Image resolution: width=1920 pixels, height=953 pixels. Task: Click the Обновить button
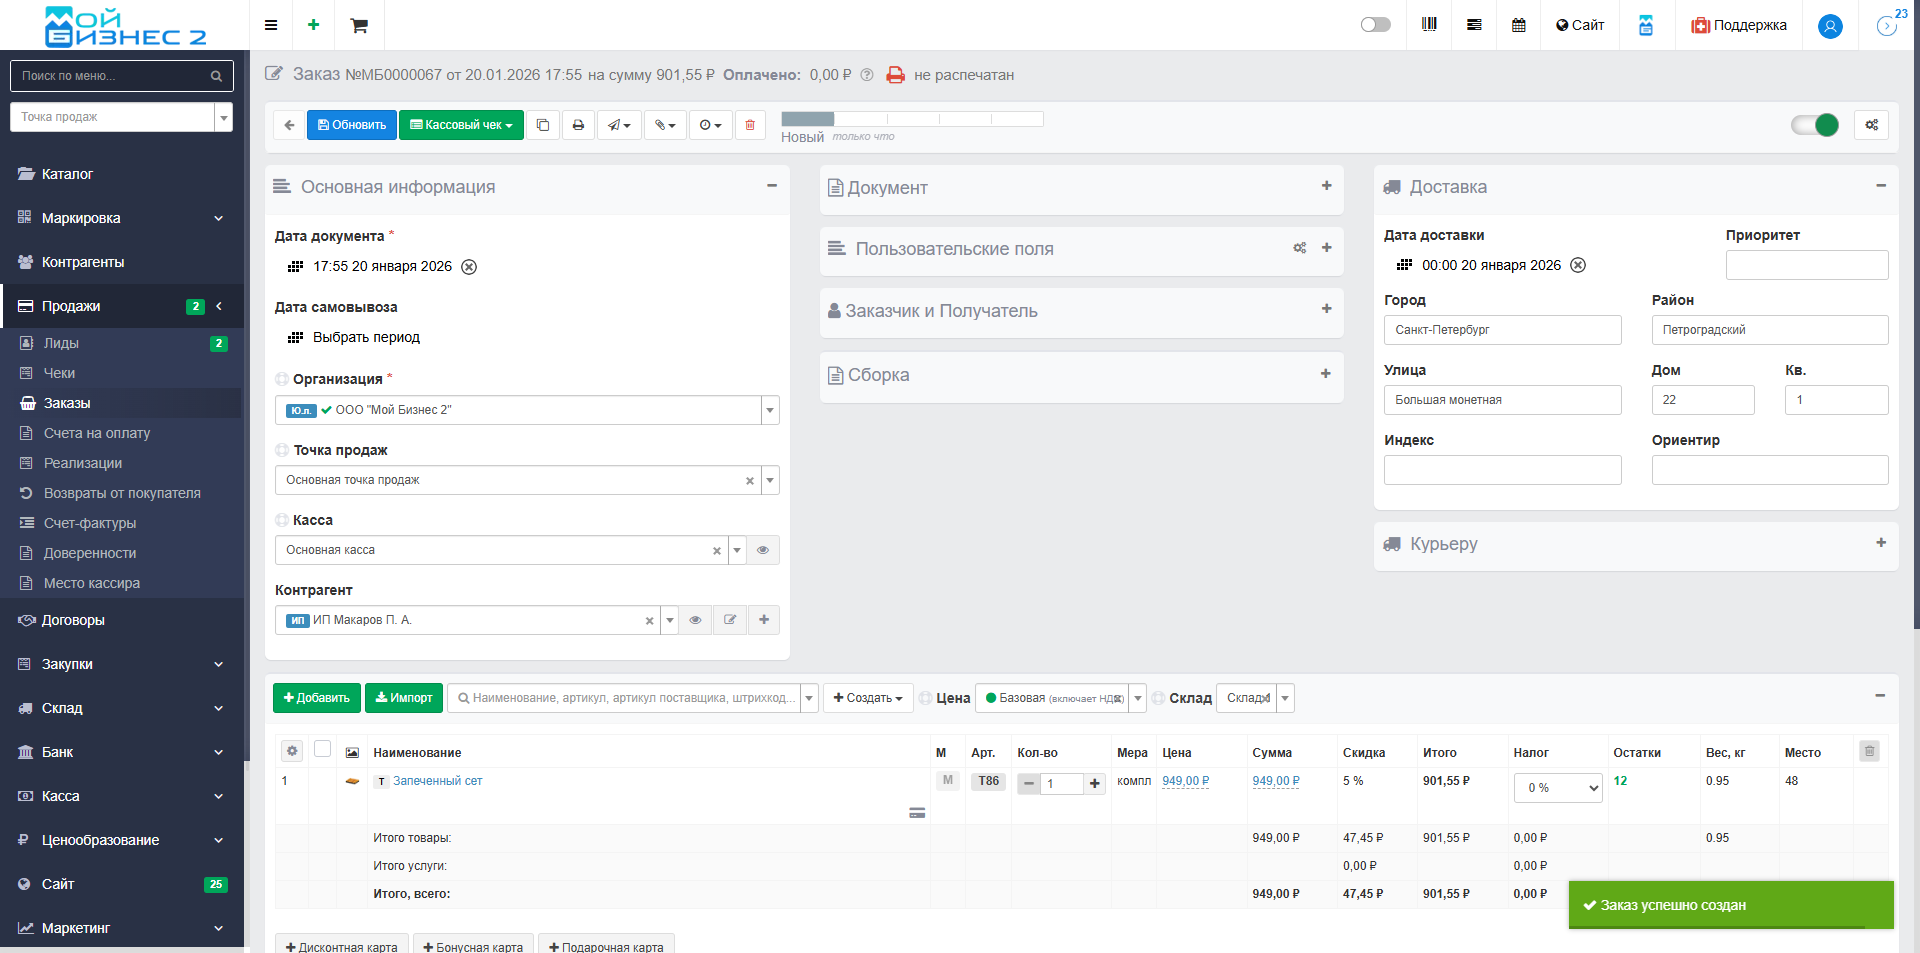[x=352, y=125]
